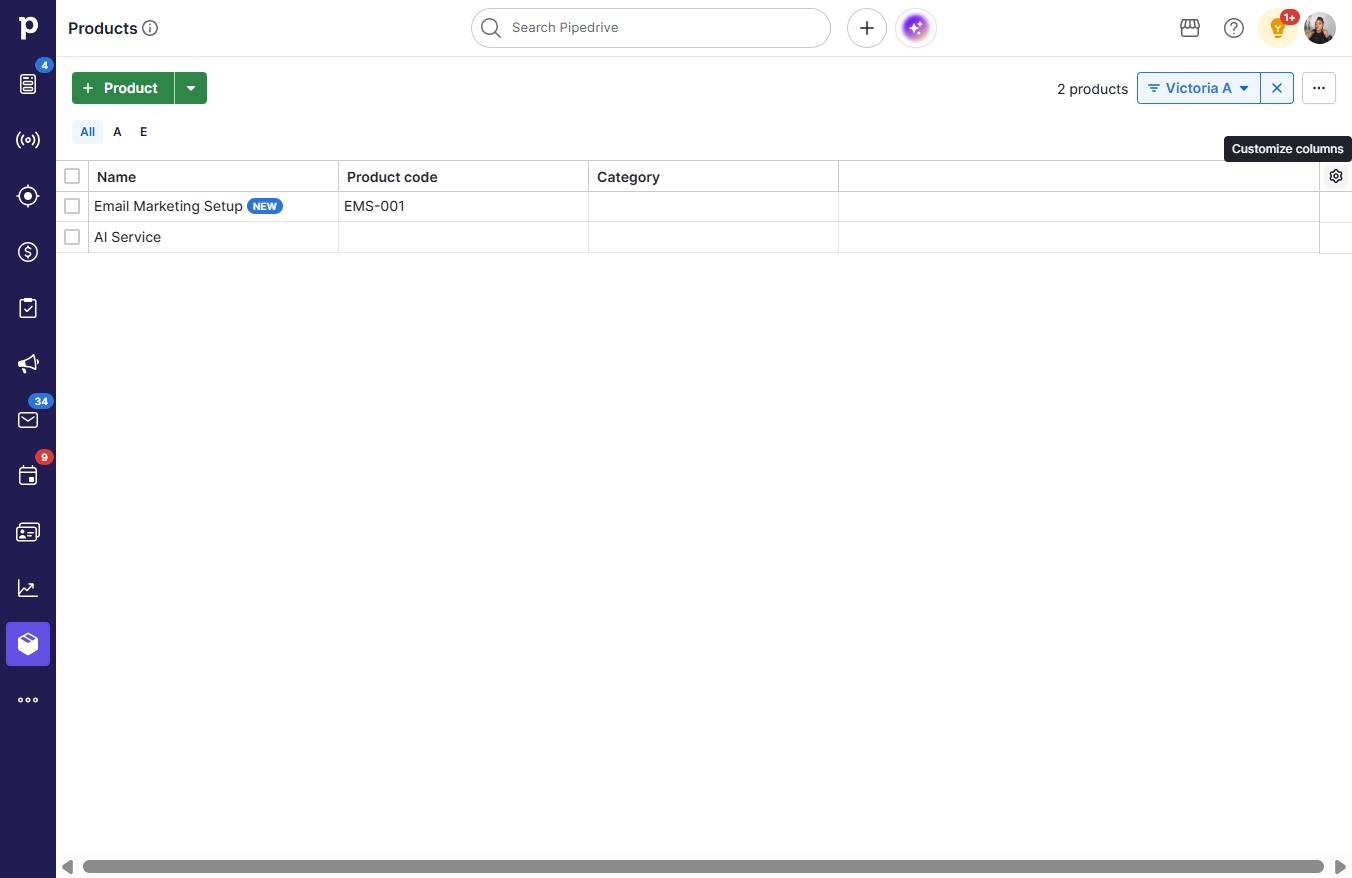
Task: Click the EMS-001 product code cell
Action: click(x=463, y=206)
